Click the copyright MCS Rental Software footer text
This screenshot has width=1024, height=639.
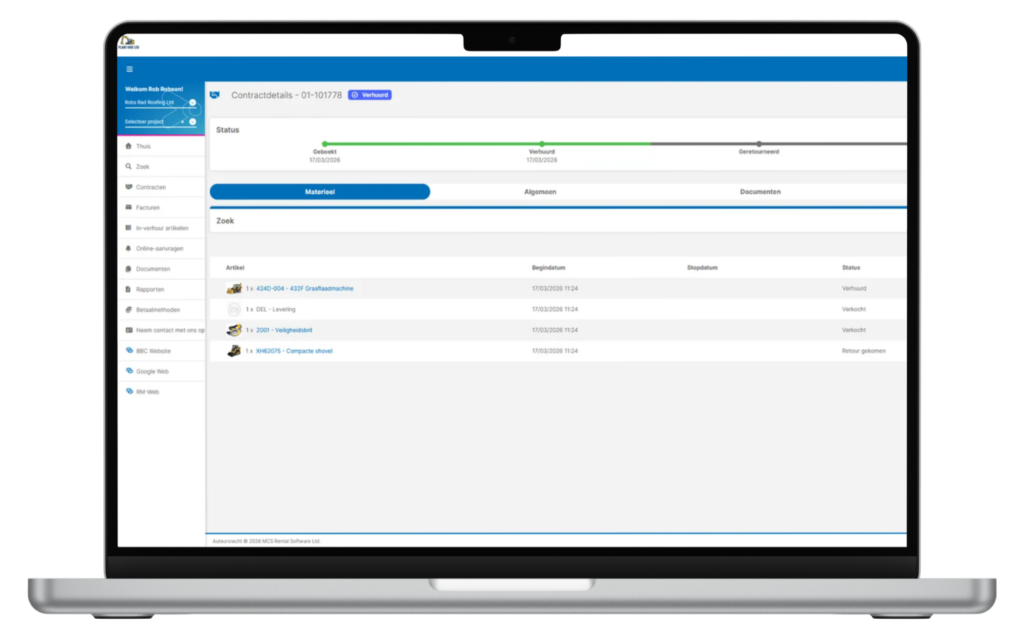point(266,541)
